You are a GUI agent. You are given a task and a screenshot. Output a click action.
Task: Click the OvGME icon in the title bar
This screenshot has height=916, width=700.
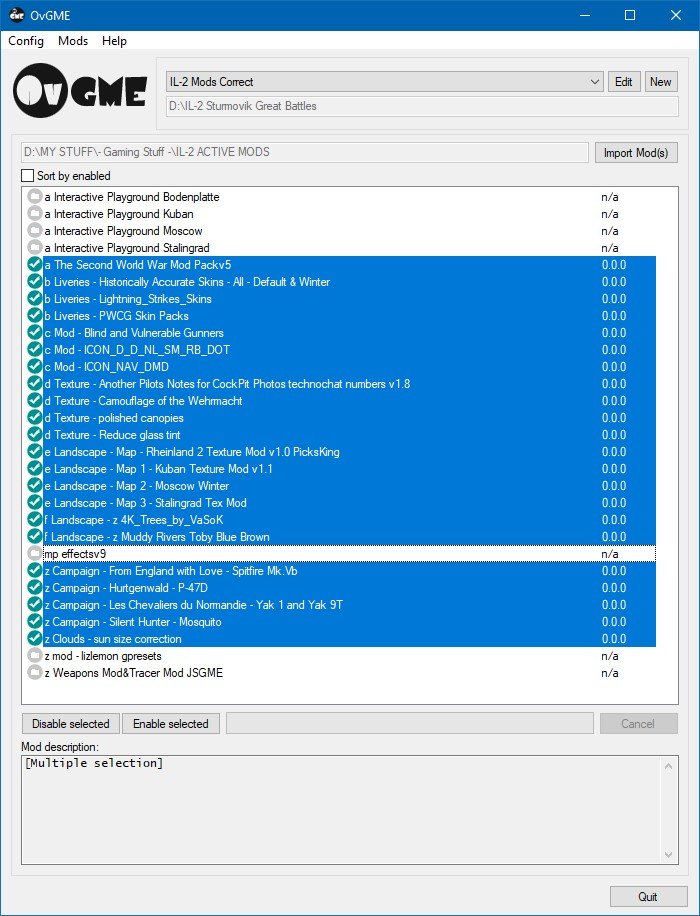tap(16, 15)
